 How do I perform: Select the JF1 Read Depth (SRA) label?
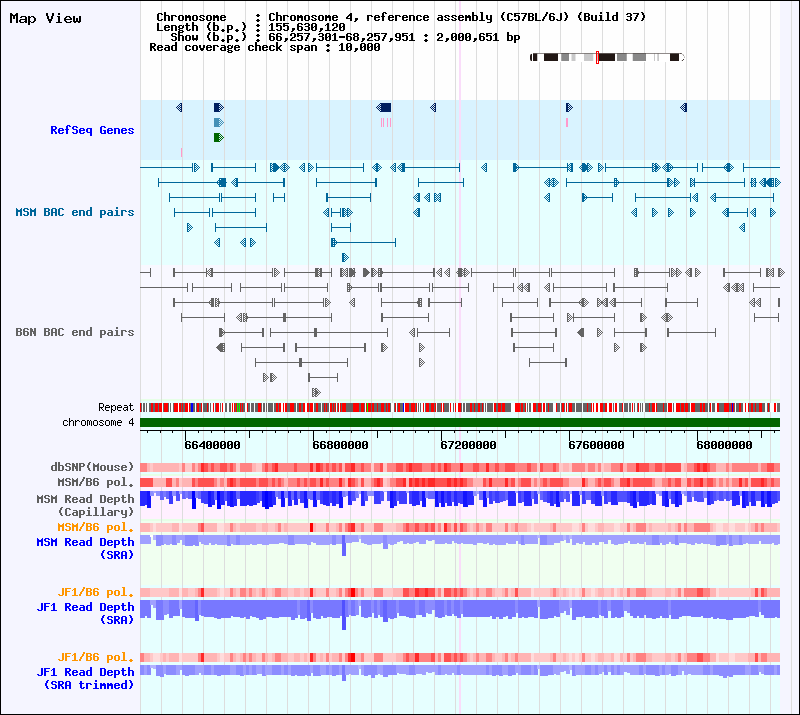[85, 613]
